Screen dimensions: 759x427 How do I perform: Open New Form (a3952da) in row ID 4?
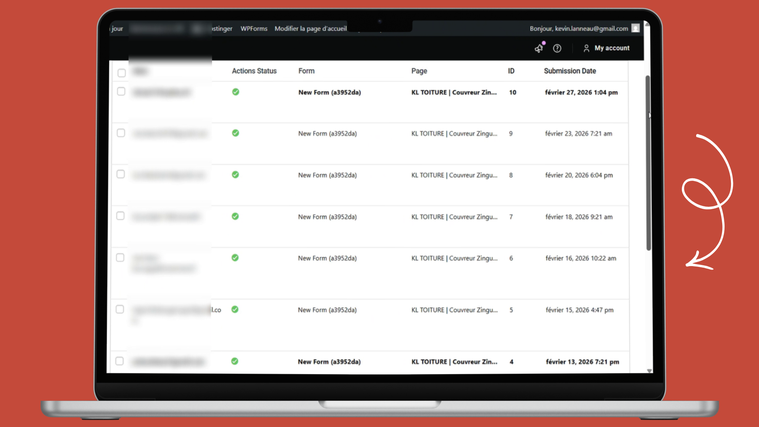tap(329, 362)
